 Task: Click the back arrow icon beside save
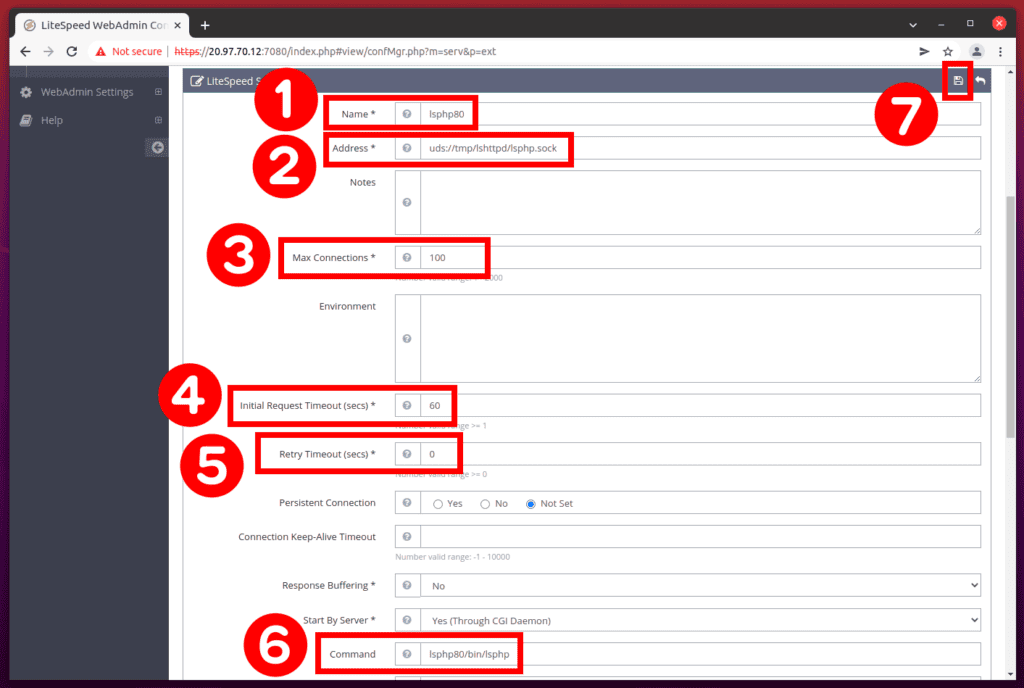click(980, 80)
